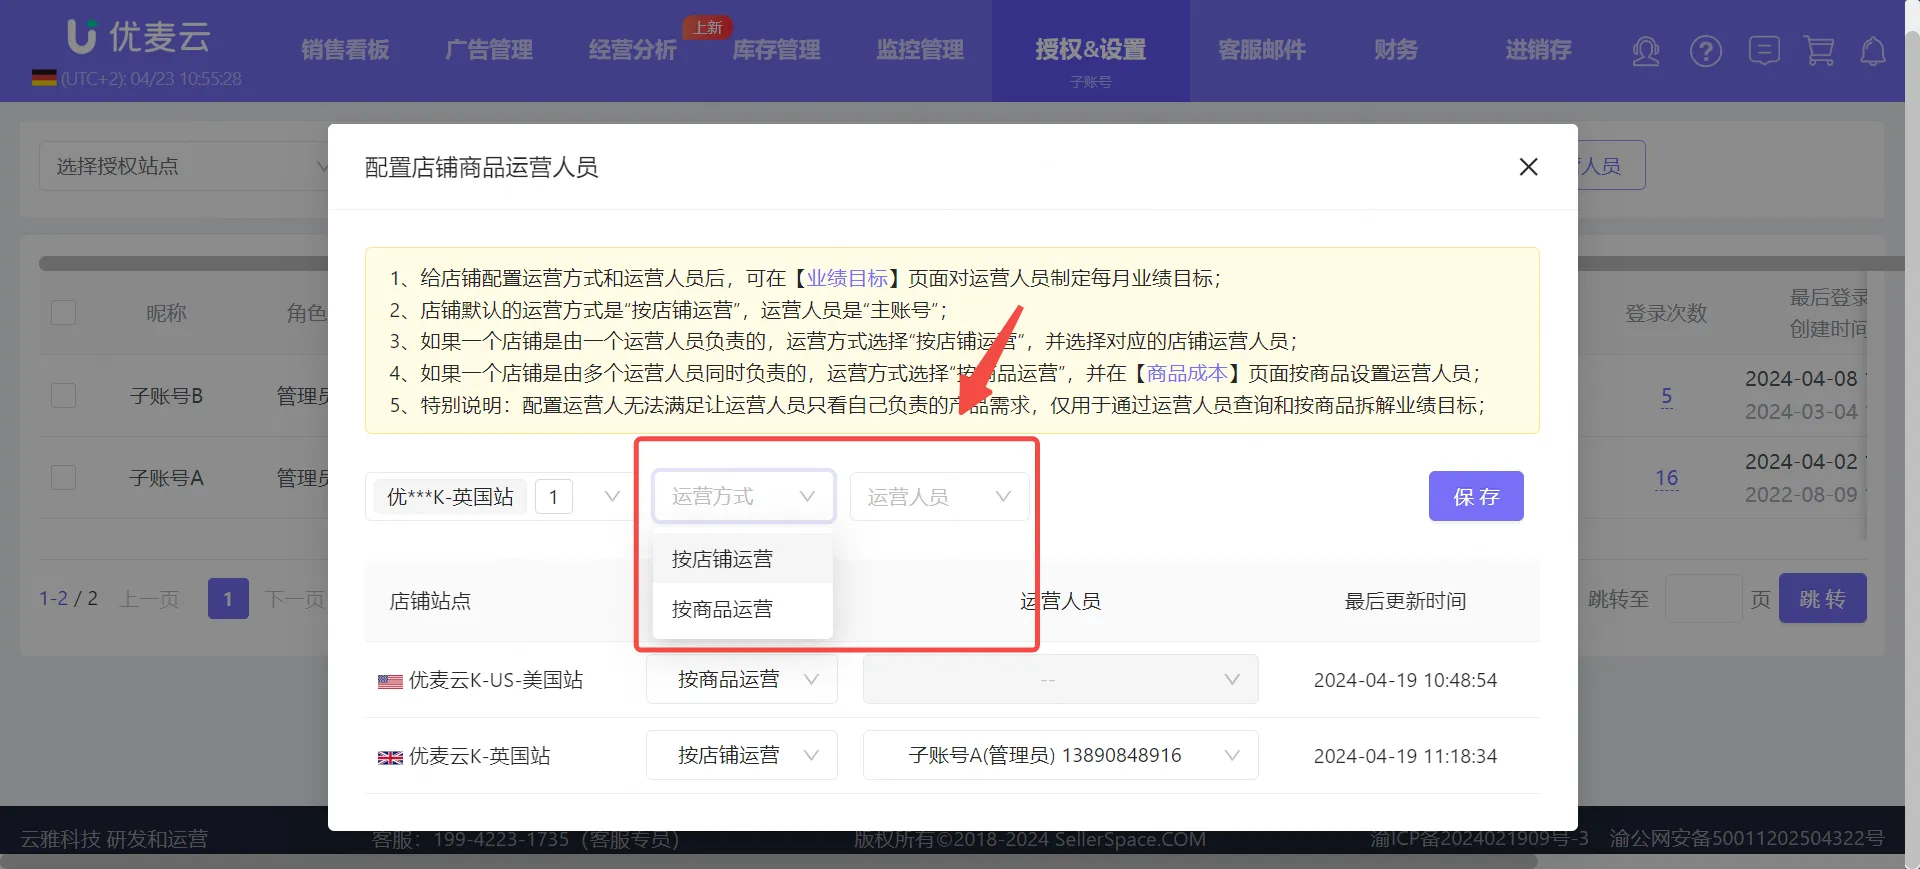The height and width of the screenshot is (869, 1920).
Task: Go to 经营分析 menu
Action: point(632,50)
